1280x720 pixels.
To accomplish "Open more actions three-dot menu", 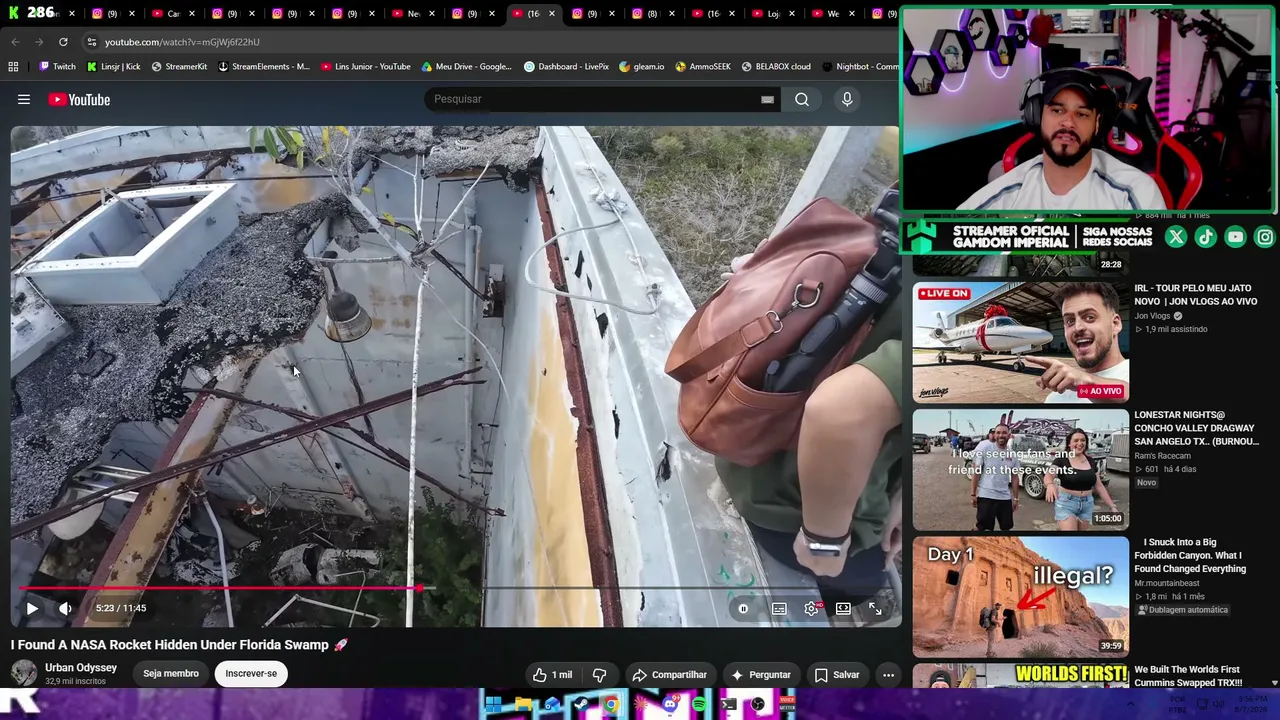I will pos(888,675).
